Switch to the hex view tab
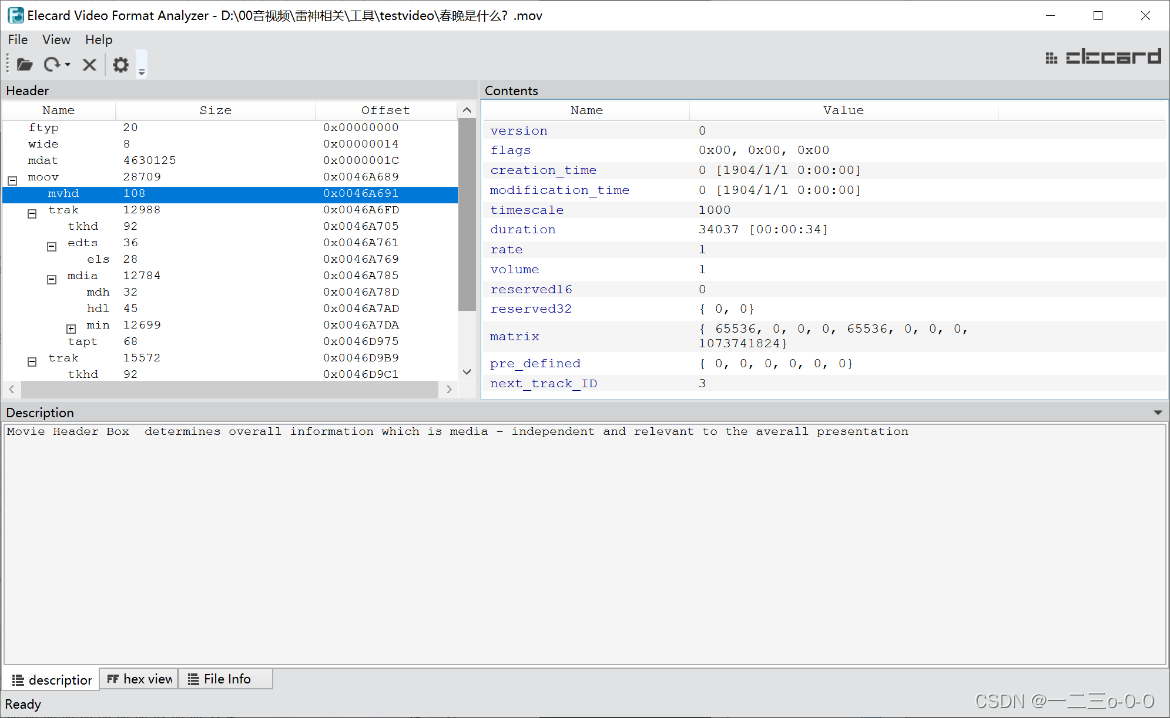Viewport: 1170px width, 718px height. (x=140, y=678)
